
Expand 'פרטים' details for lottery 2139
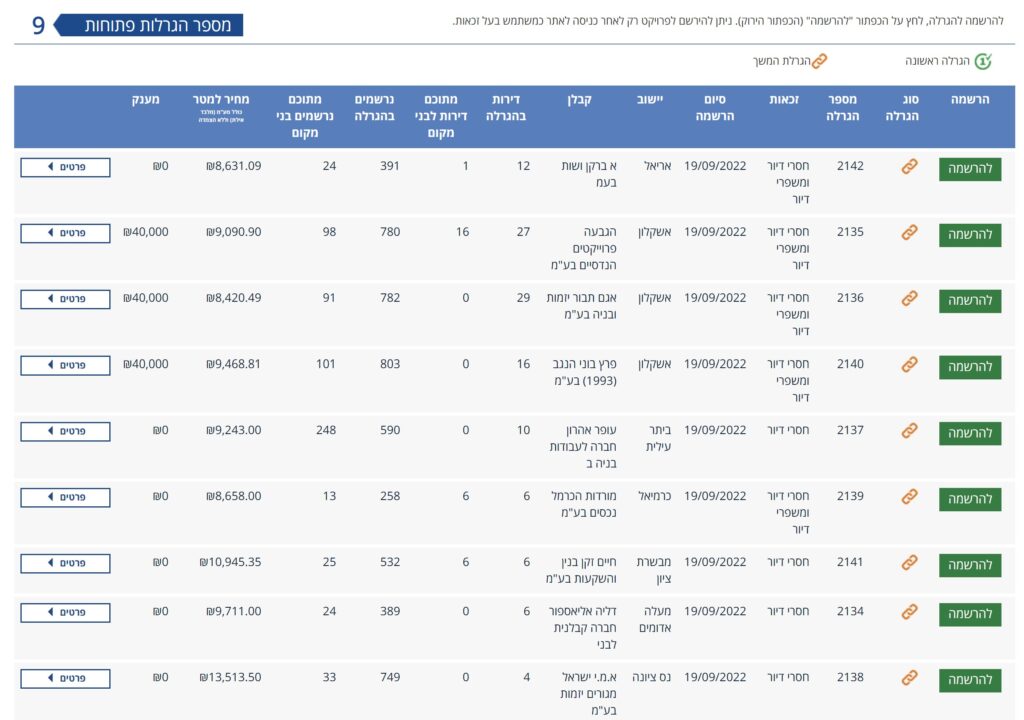[66, 497]
